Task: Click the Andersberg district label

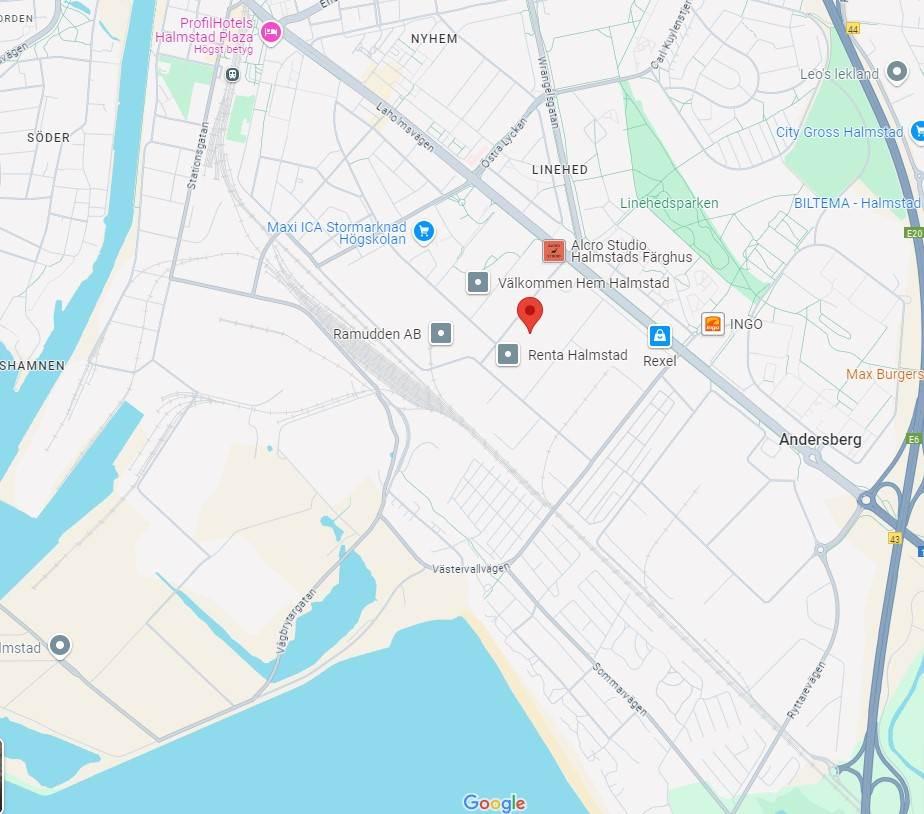Action: pos(820,440)
